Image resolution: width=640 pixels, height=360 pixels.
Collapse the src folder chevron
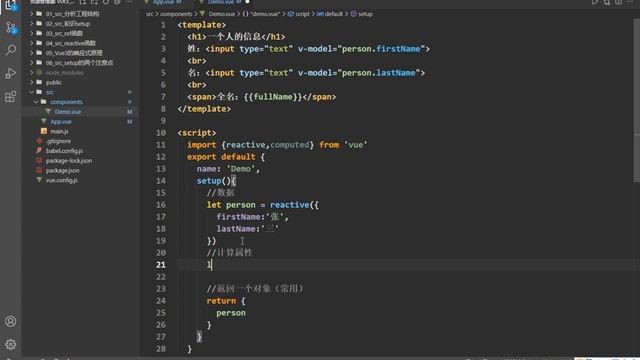click(x=31, y=92)
